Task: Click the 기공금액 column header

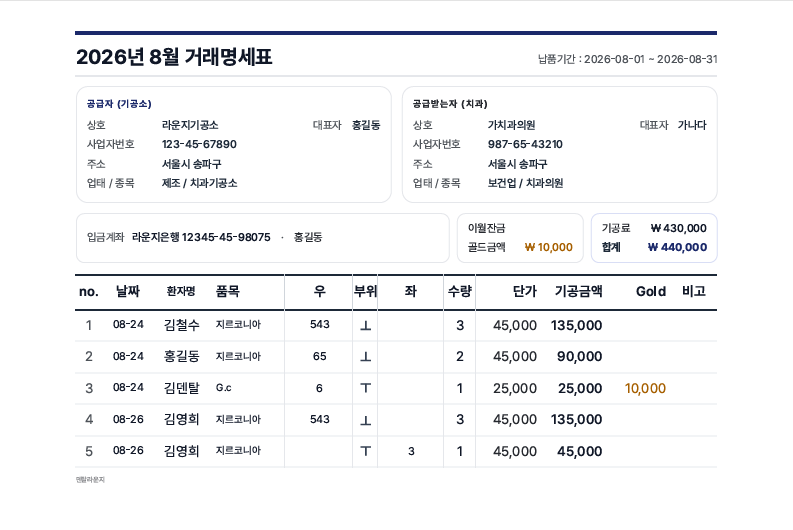Action: 579,291
